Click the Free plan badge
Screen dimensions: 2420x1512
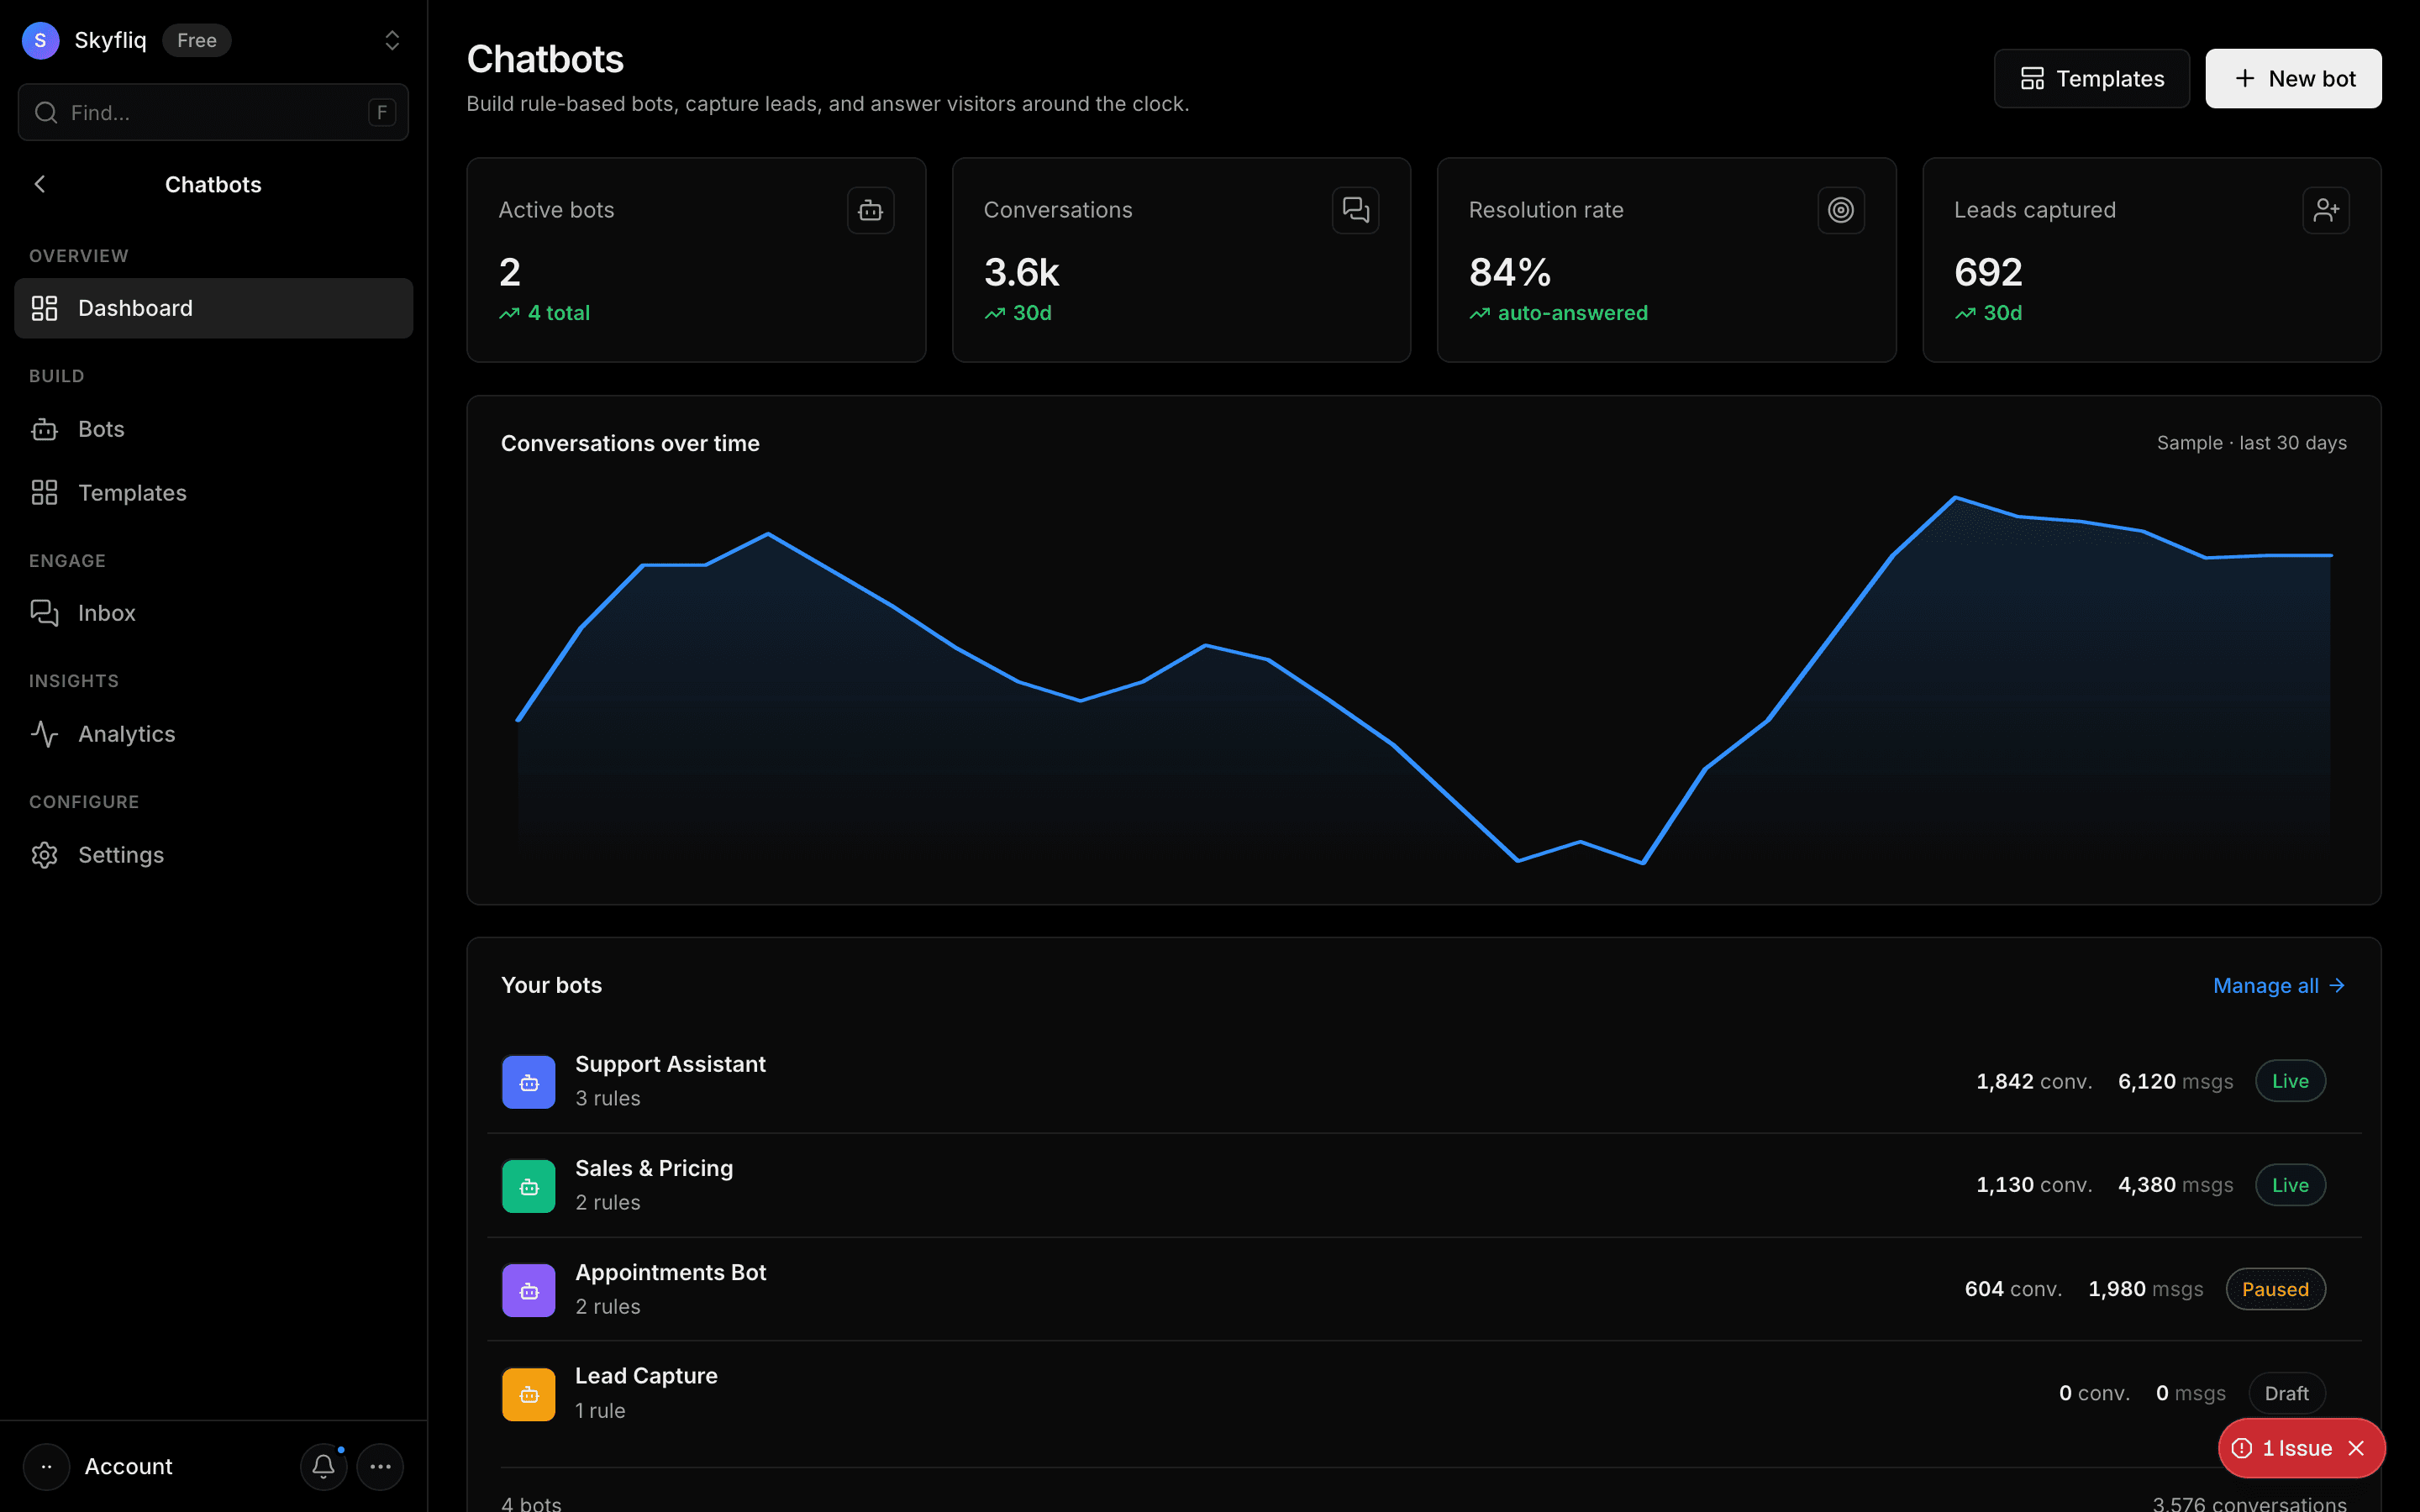[197, 40]
